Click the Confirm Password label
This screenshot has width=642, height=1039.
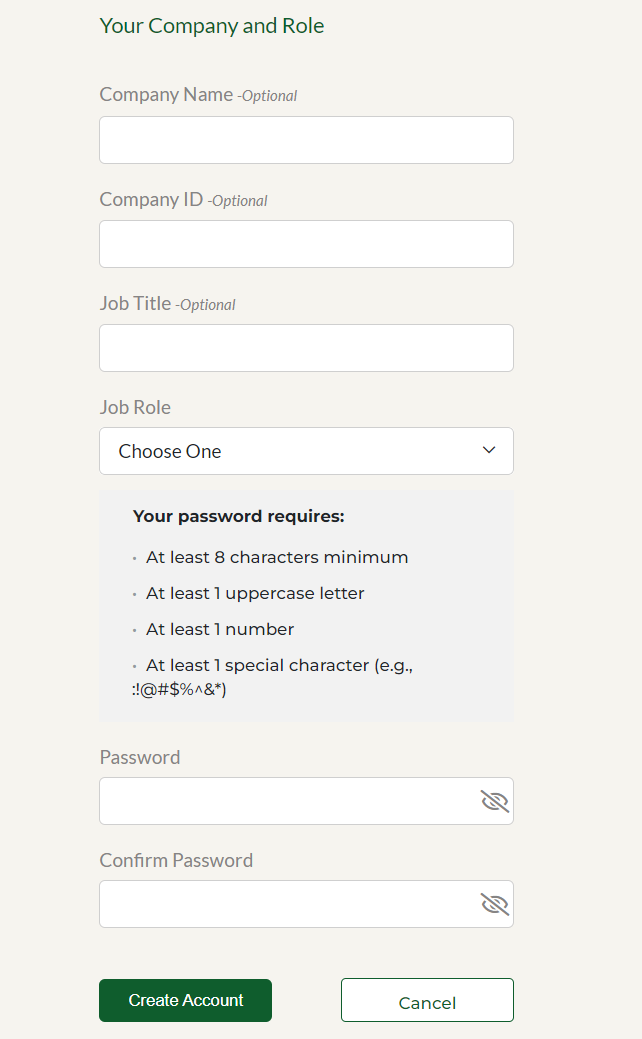[176, 860]
